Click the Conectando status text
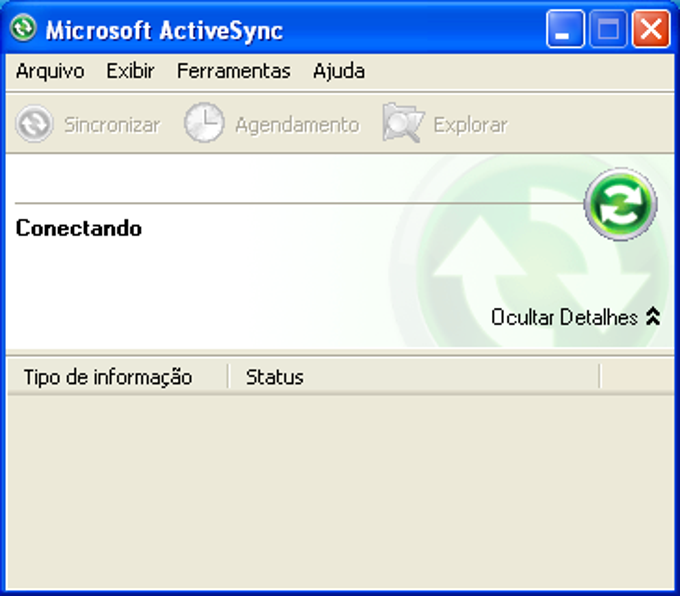 coord(79,228)
